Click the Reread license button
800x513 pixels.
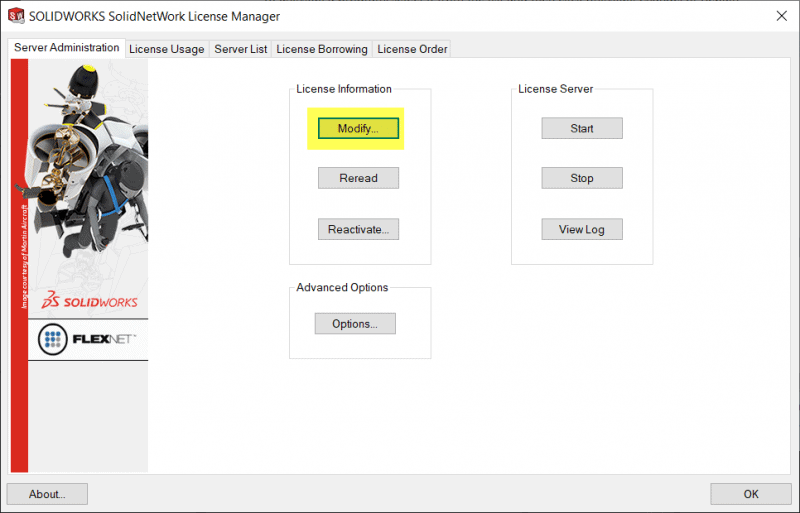point(358,178)
